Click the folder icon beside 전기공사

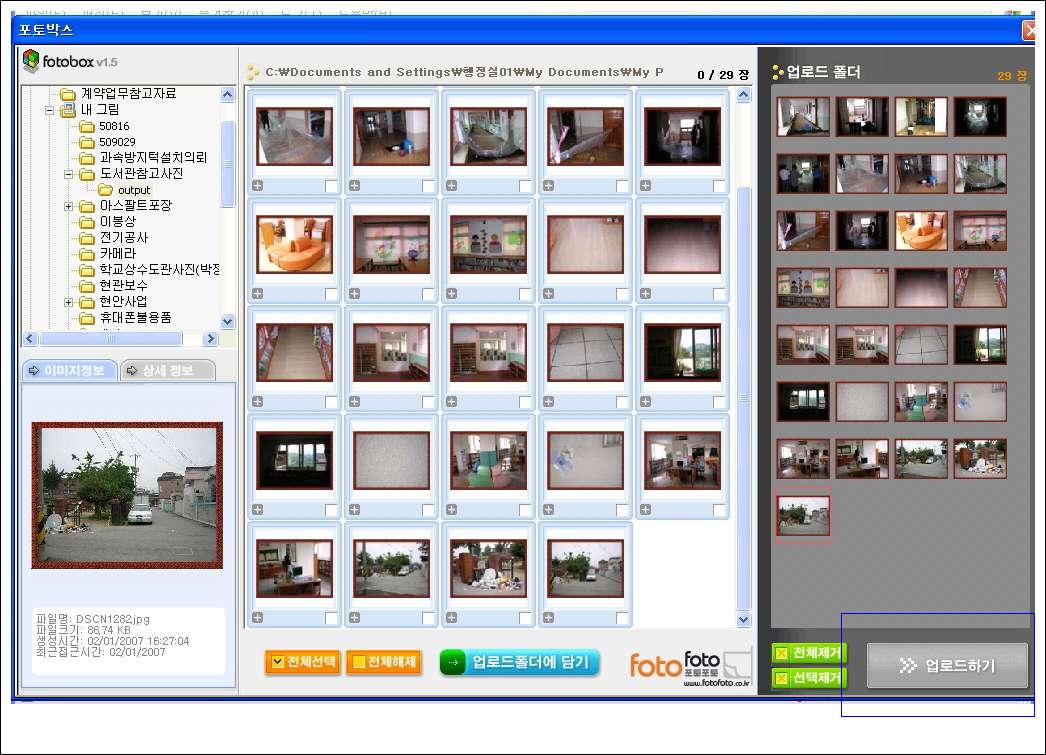pos(87,238)
